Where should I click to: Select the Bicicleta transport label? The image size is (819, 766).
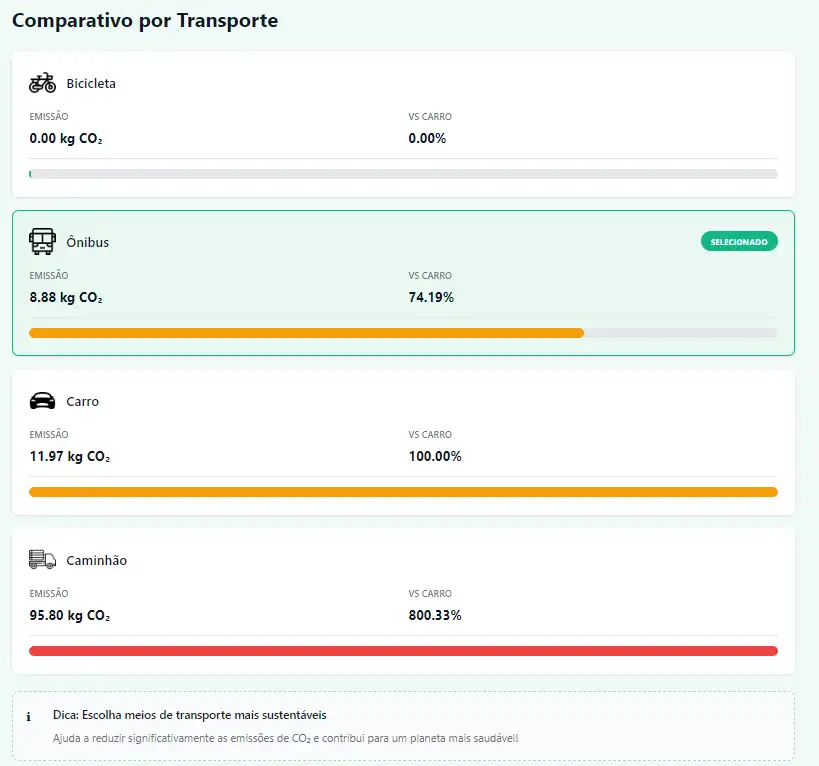click(91, 84)
